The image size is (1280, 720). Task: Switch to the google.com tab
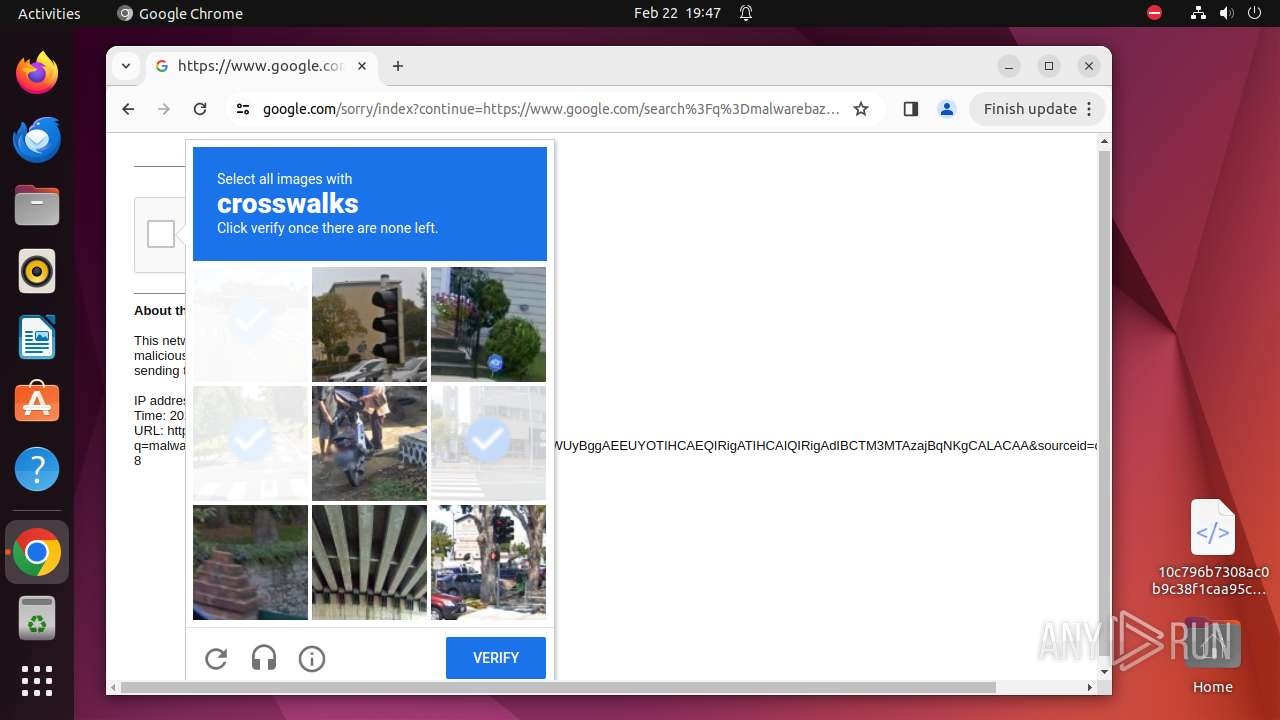(x=261, y=66)
